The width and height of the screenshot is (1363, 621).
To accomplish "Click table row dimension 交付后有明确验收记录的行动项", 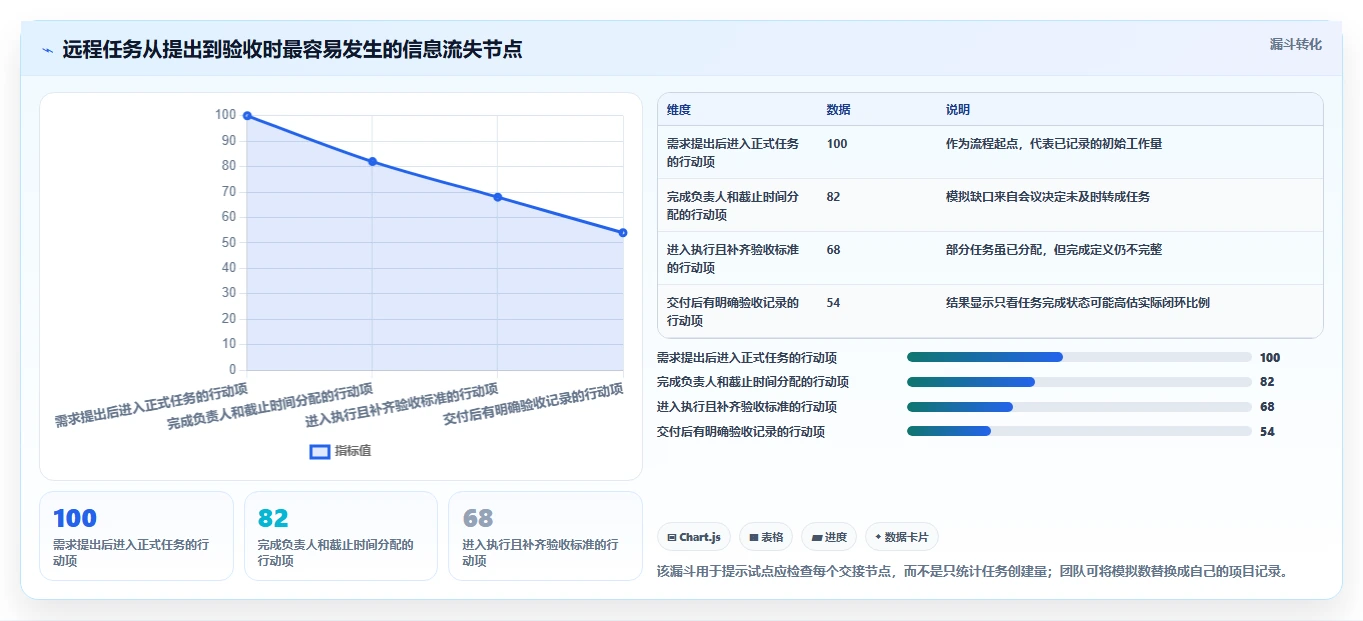I will [x=733, y=311].
